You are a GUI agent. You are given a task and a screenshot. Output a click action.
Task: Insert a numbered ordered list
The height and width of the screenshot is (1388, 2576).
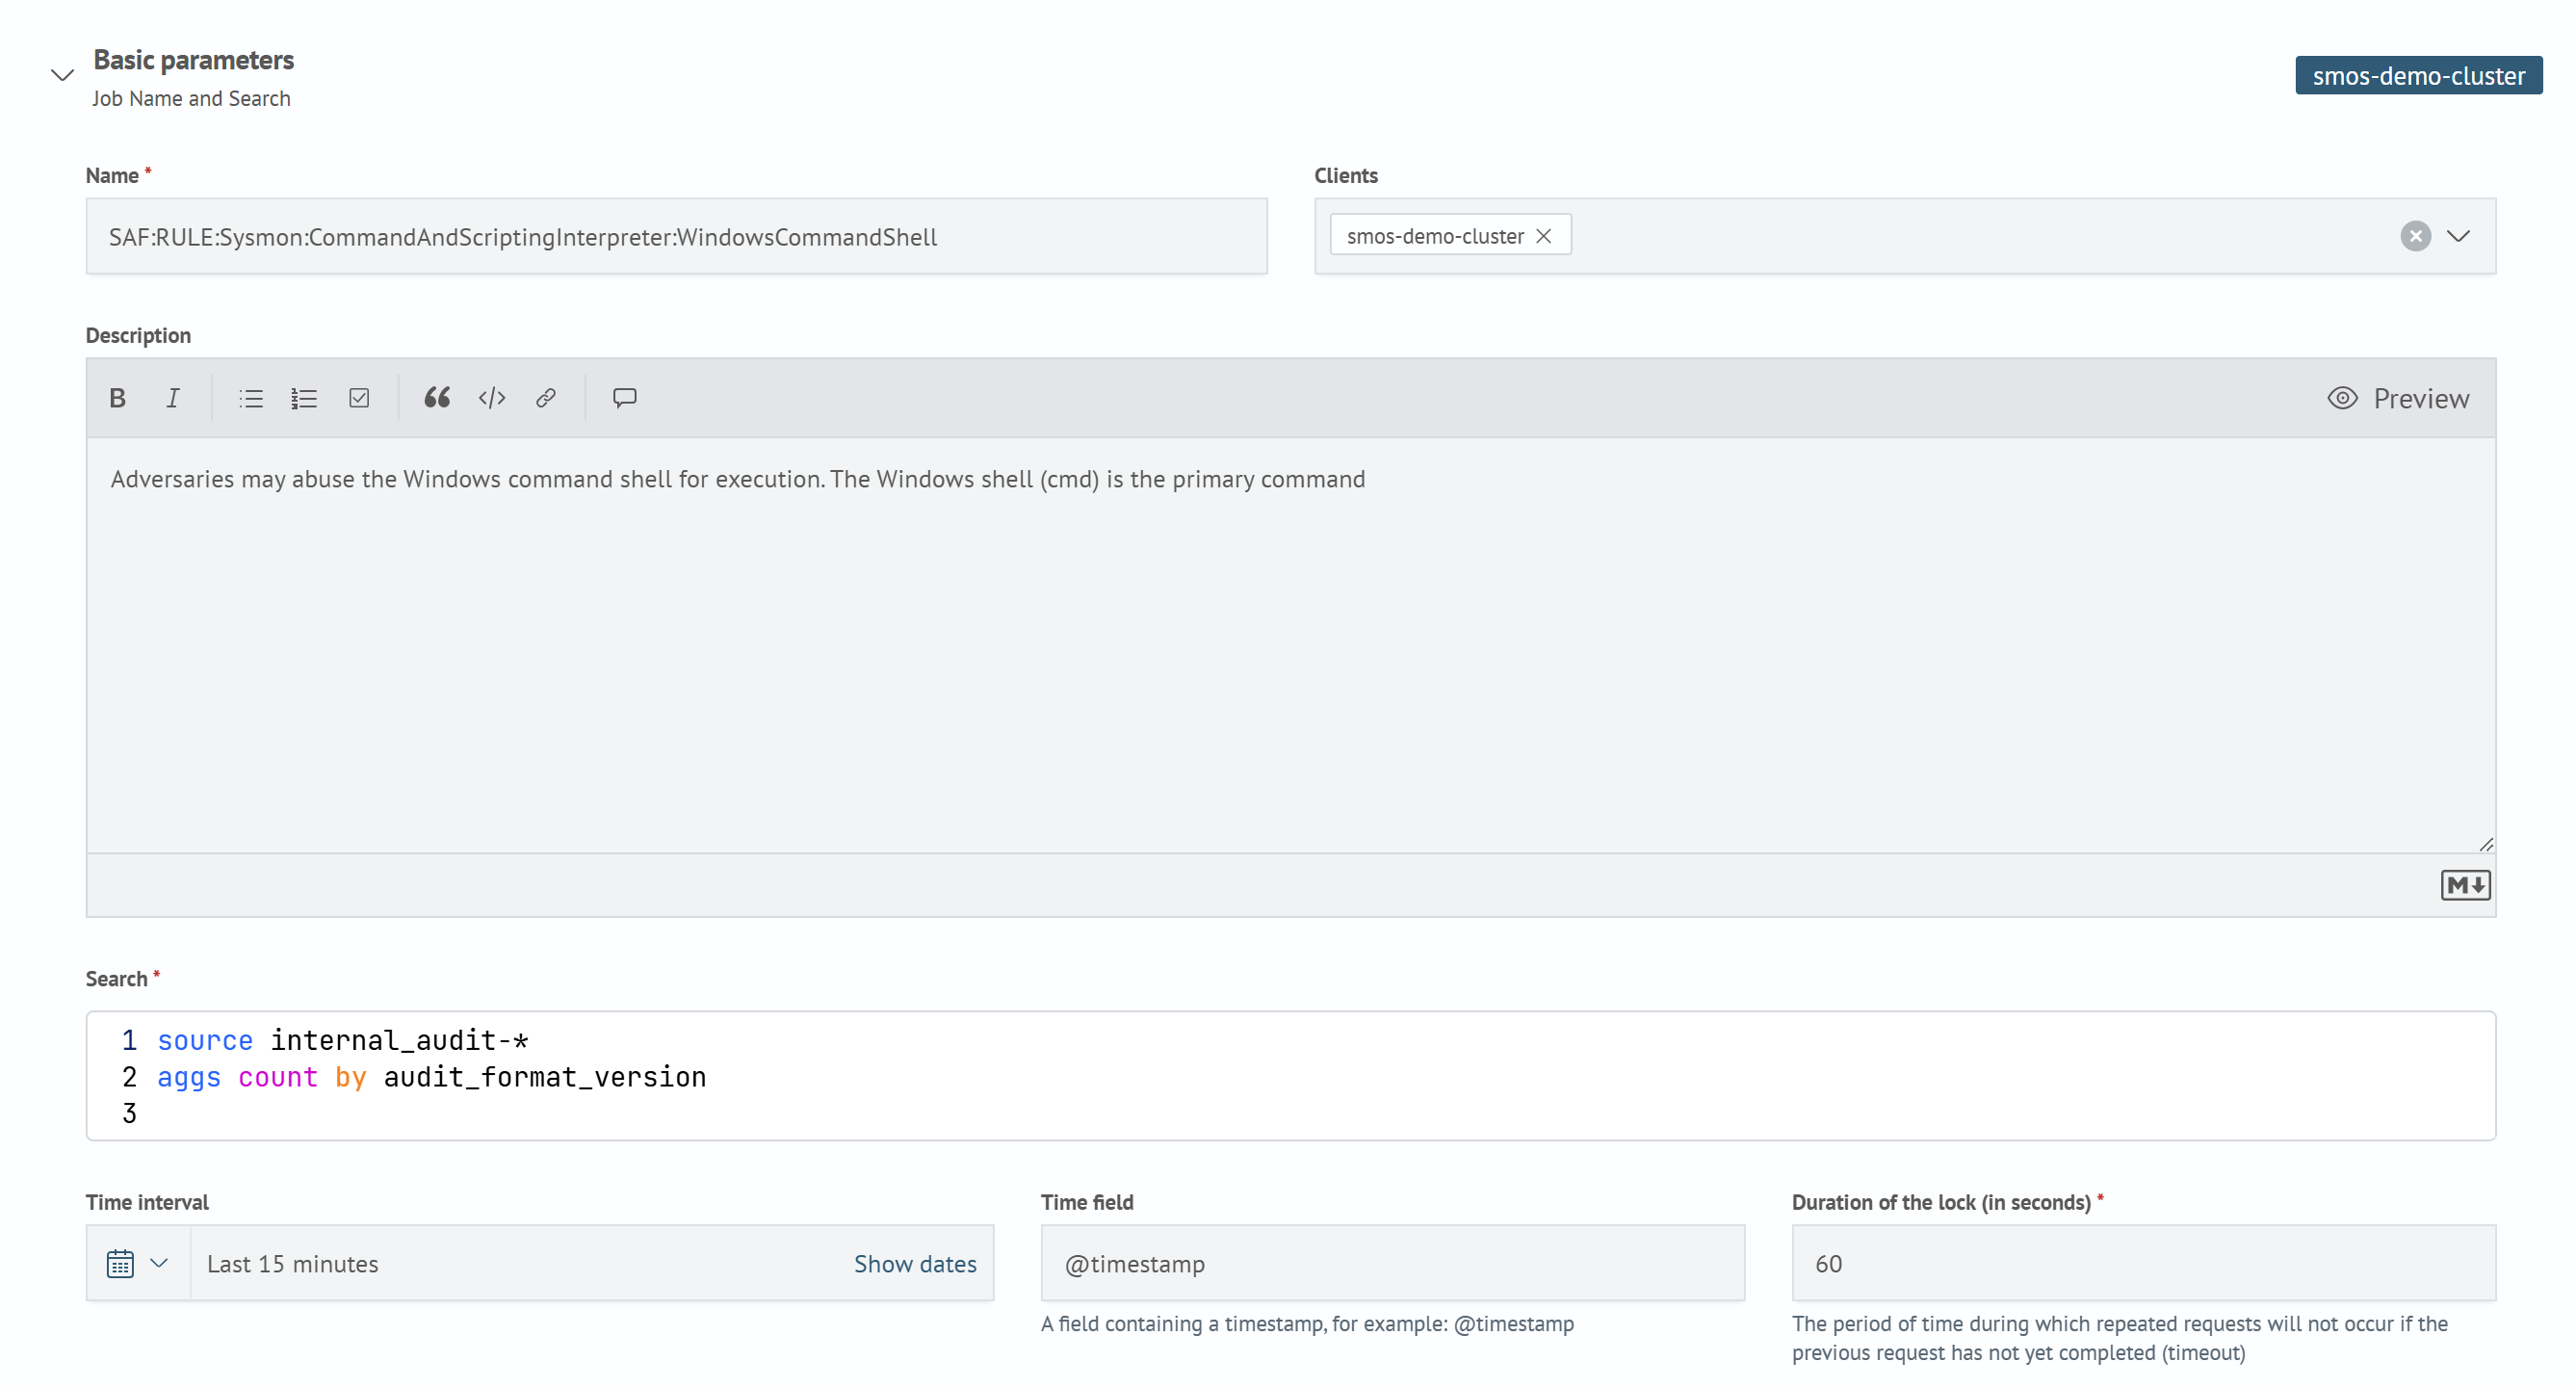pos(304,398)
